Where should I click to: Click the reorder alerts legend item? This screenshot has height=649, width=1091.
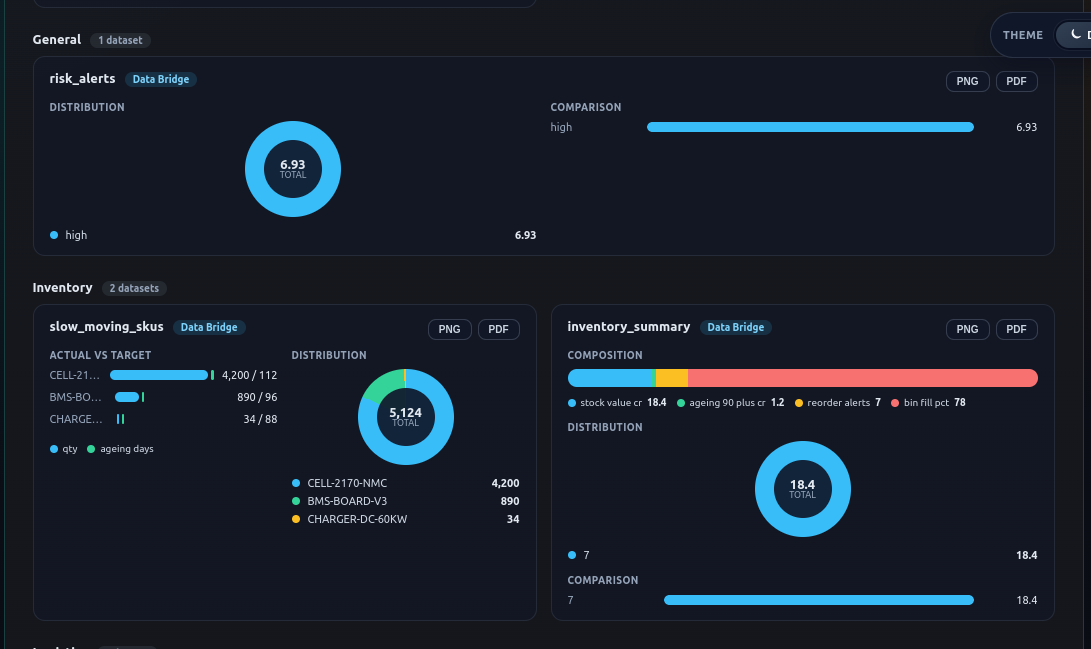838,403
